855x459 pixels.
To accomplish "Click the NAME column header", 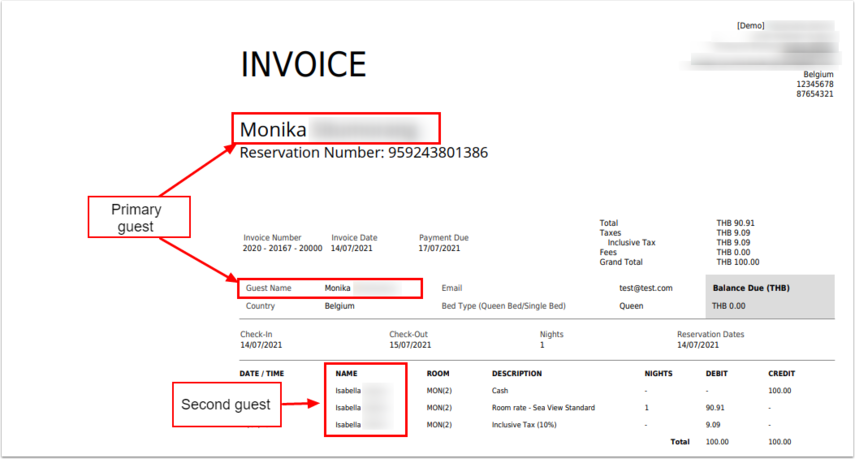I will 347,374.
